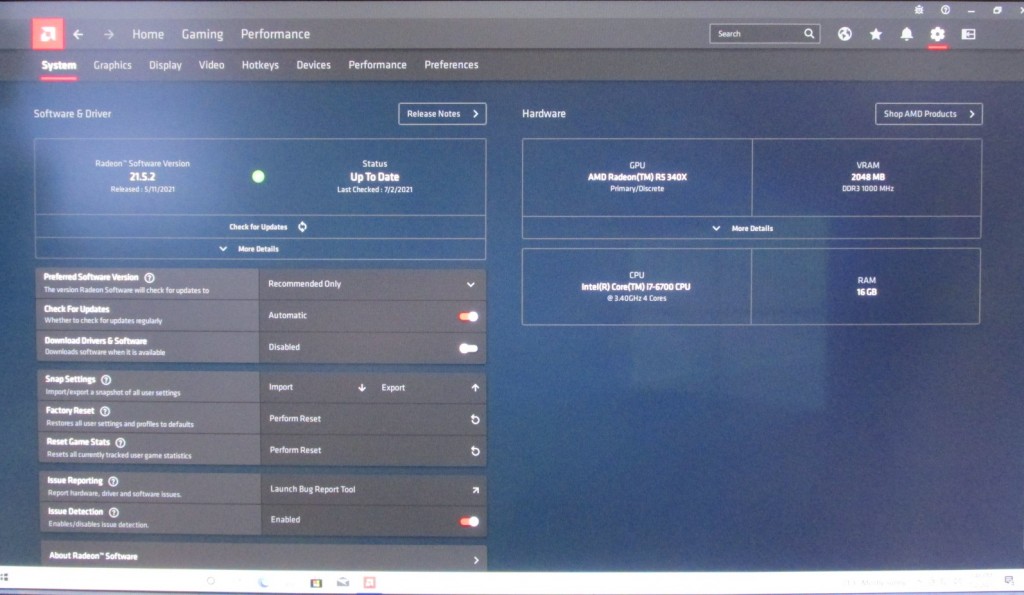Show help for Issue Detection
The width and height of the screenshot is (1024, 595).
pyautogui.click(x=114, y=513)
